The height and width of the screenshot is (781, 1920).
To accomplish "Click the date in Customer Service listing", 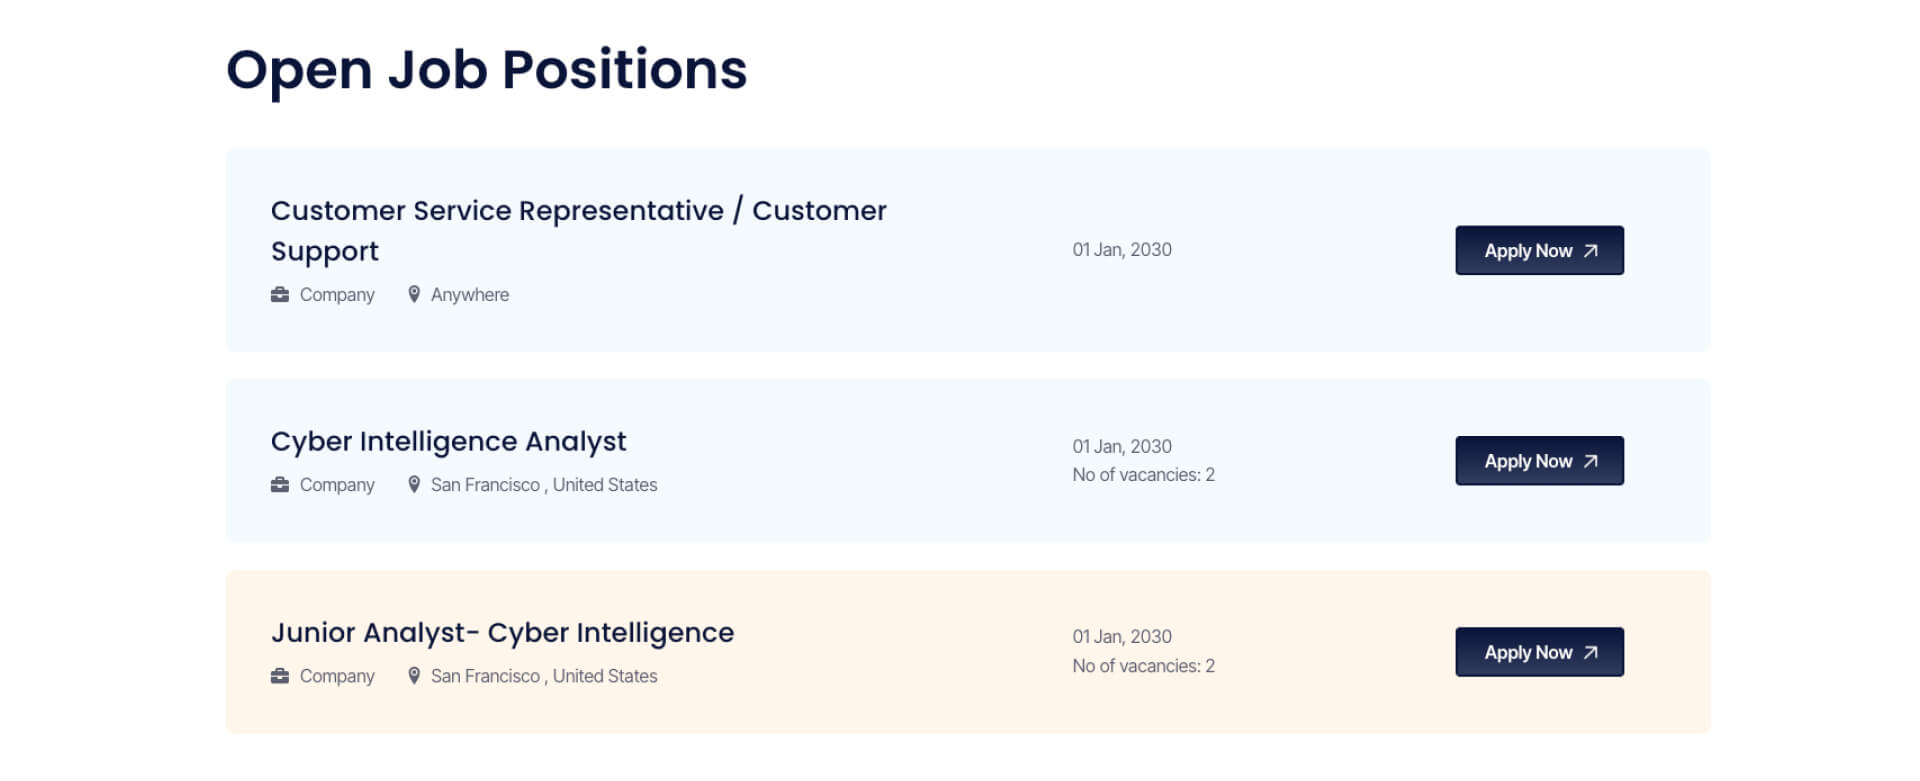I will [x=1122, y=250].
